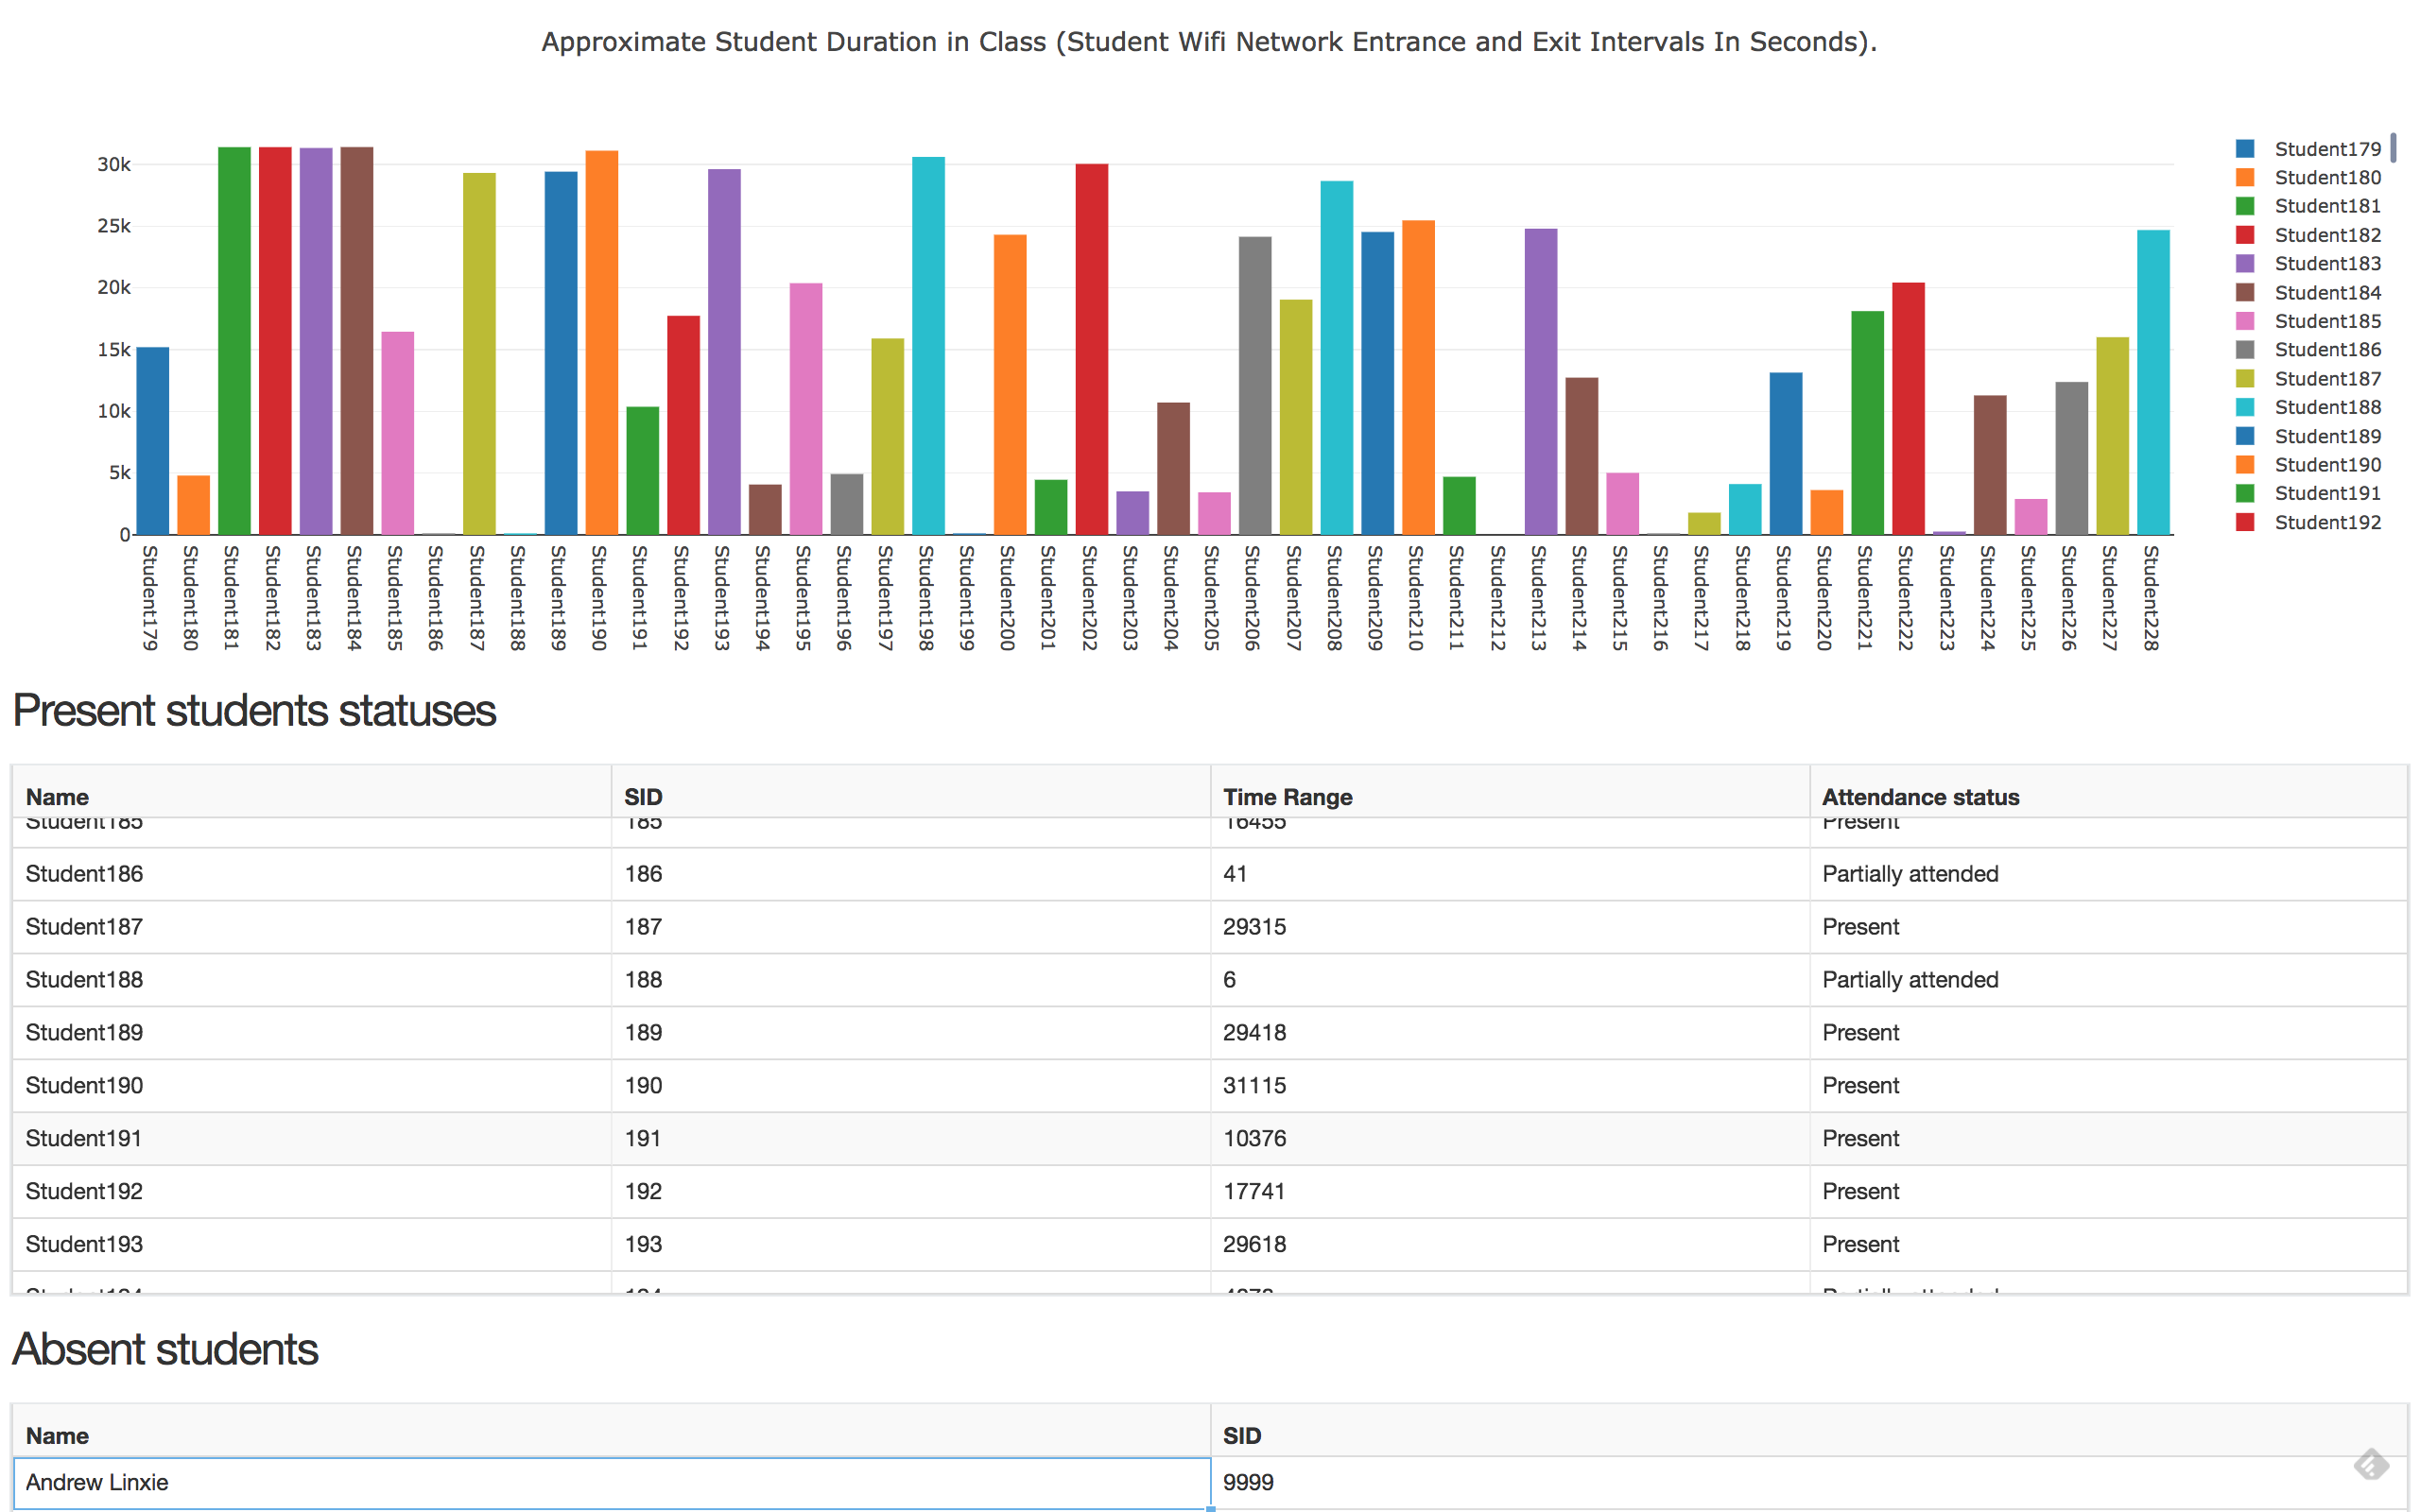Click Partially attended status for Student188
The image size is (2420, 1512).
[1909, 980]
